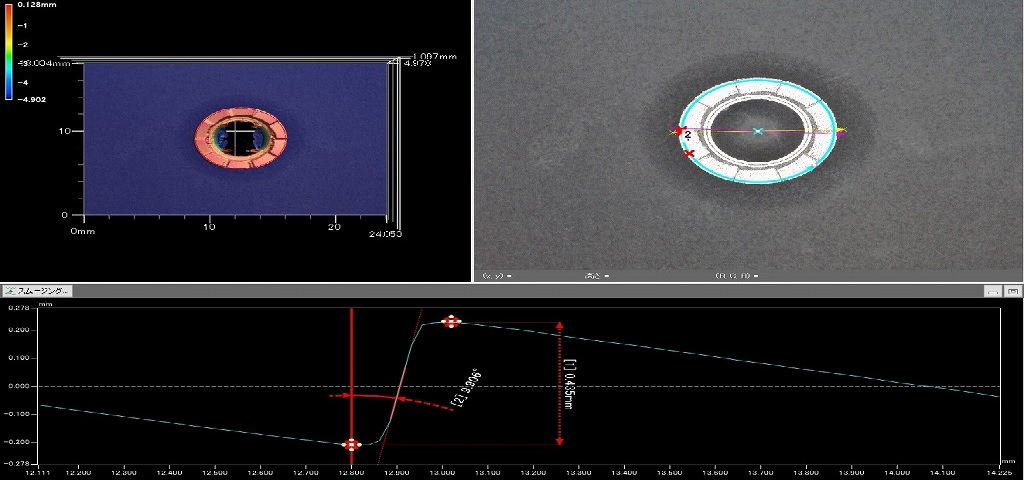The image size is (1024, 480).
Task: Select red point labeled 2 on ring
Action: [679, 132]
